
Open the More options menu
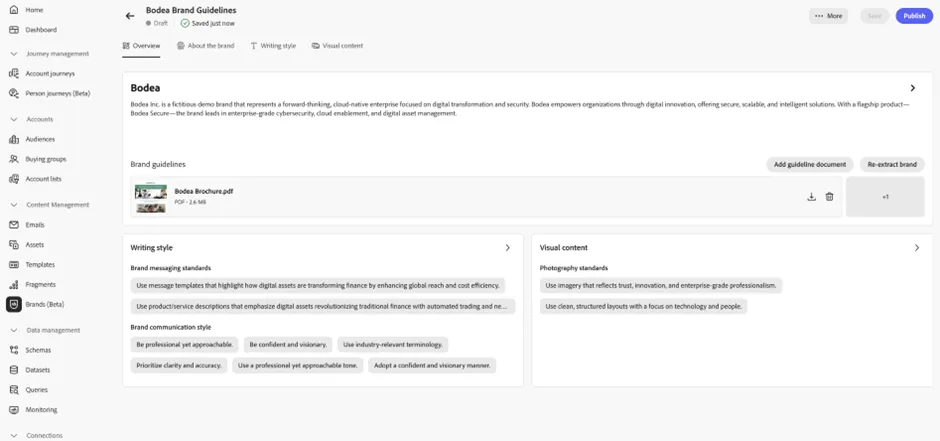[x=828, y=16]
